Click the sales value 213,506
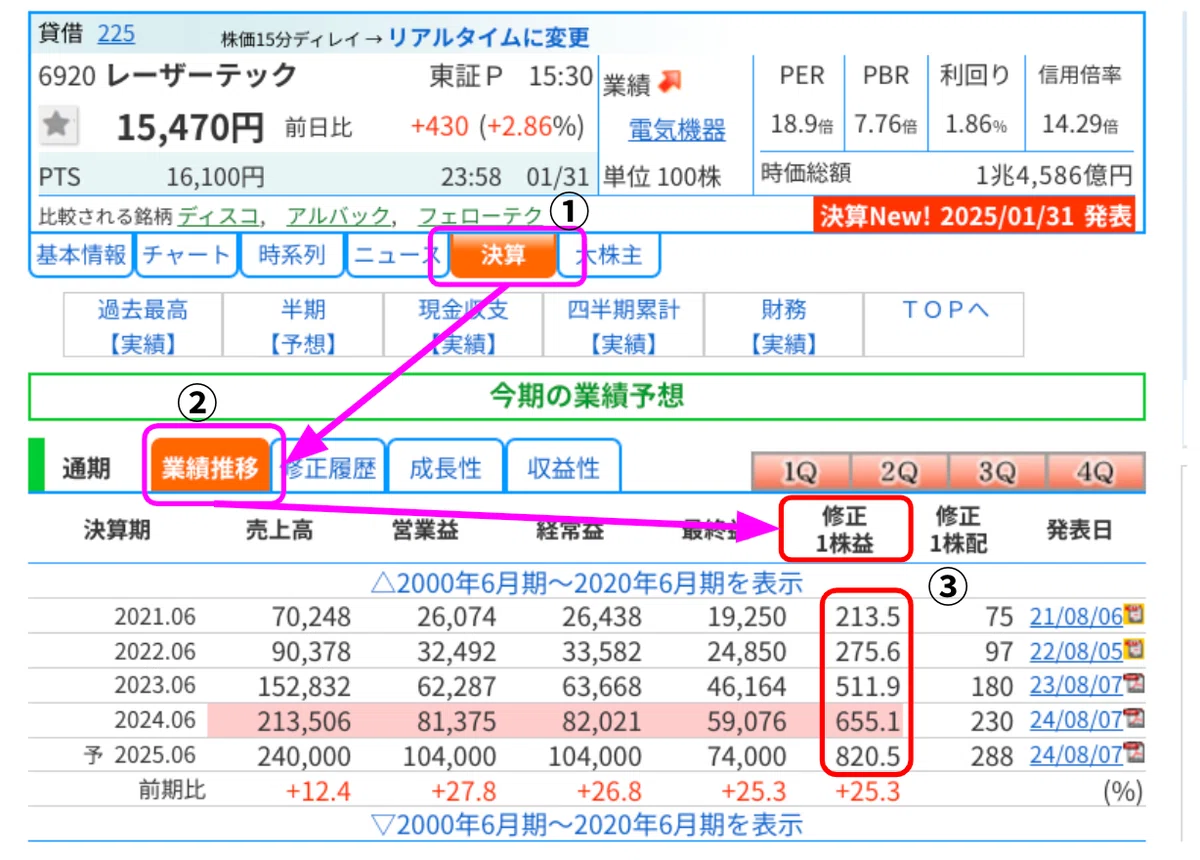 tap(304, 720)
